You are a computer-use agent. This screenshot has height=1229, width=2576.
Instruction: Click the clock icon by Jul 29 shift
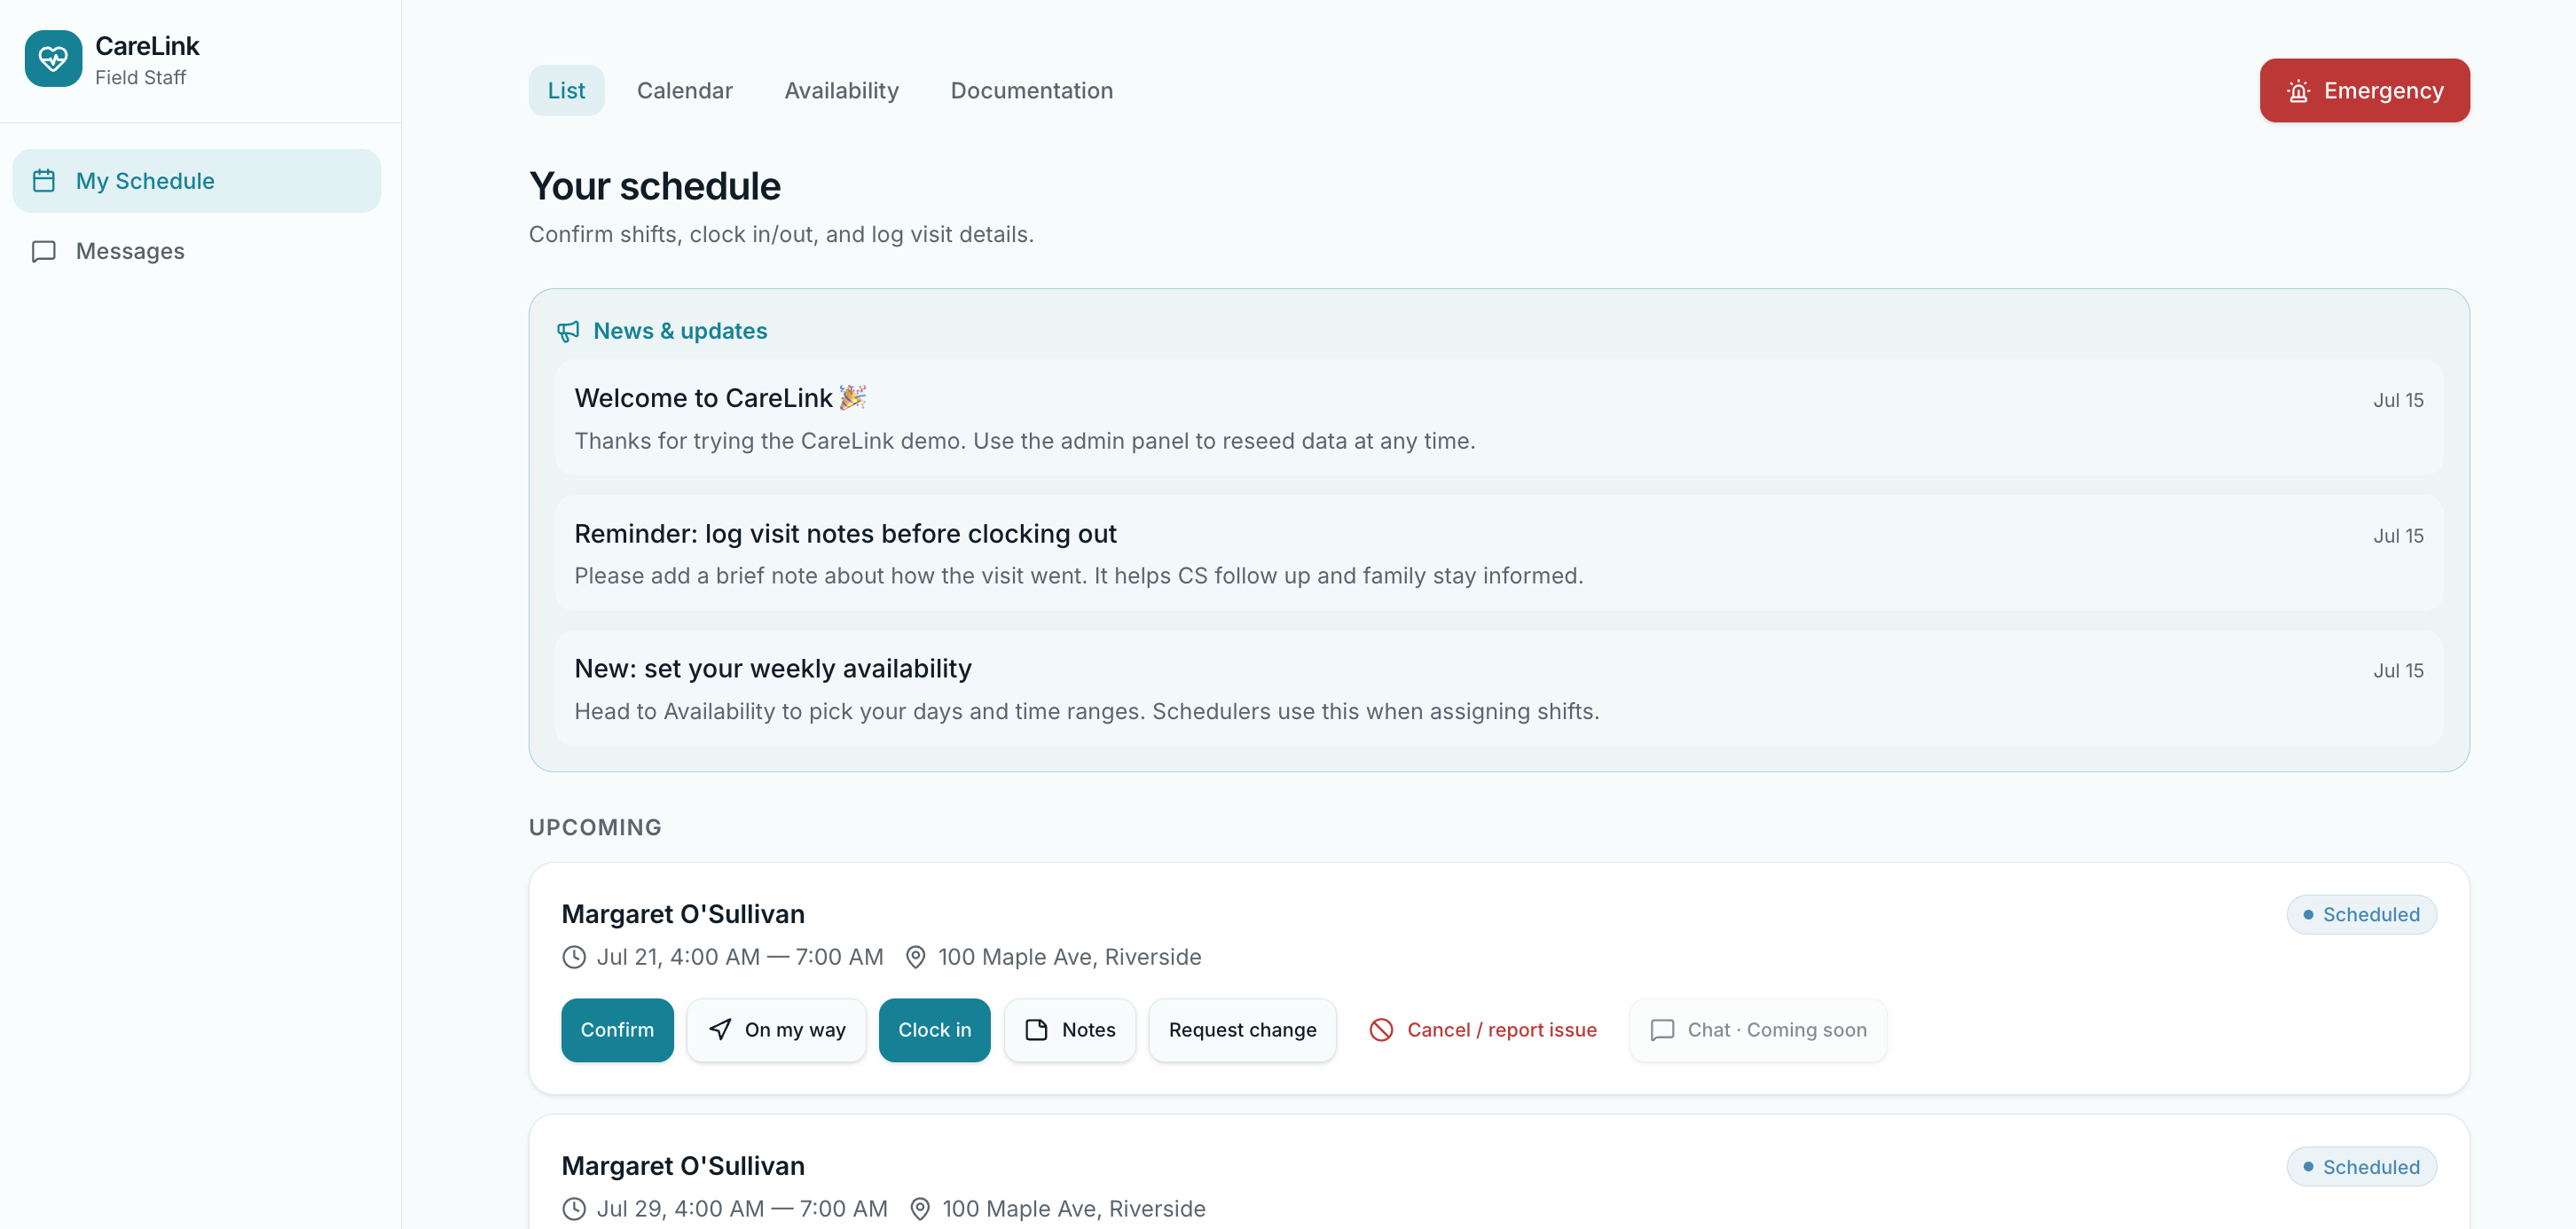(x=574, y=1209)
